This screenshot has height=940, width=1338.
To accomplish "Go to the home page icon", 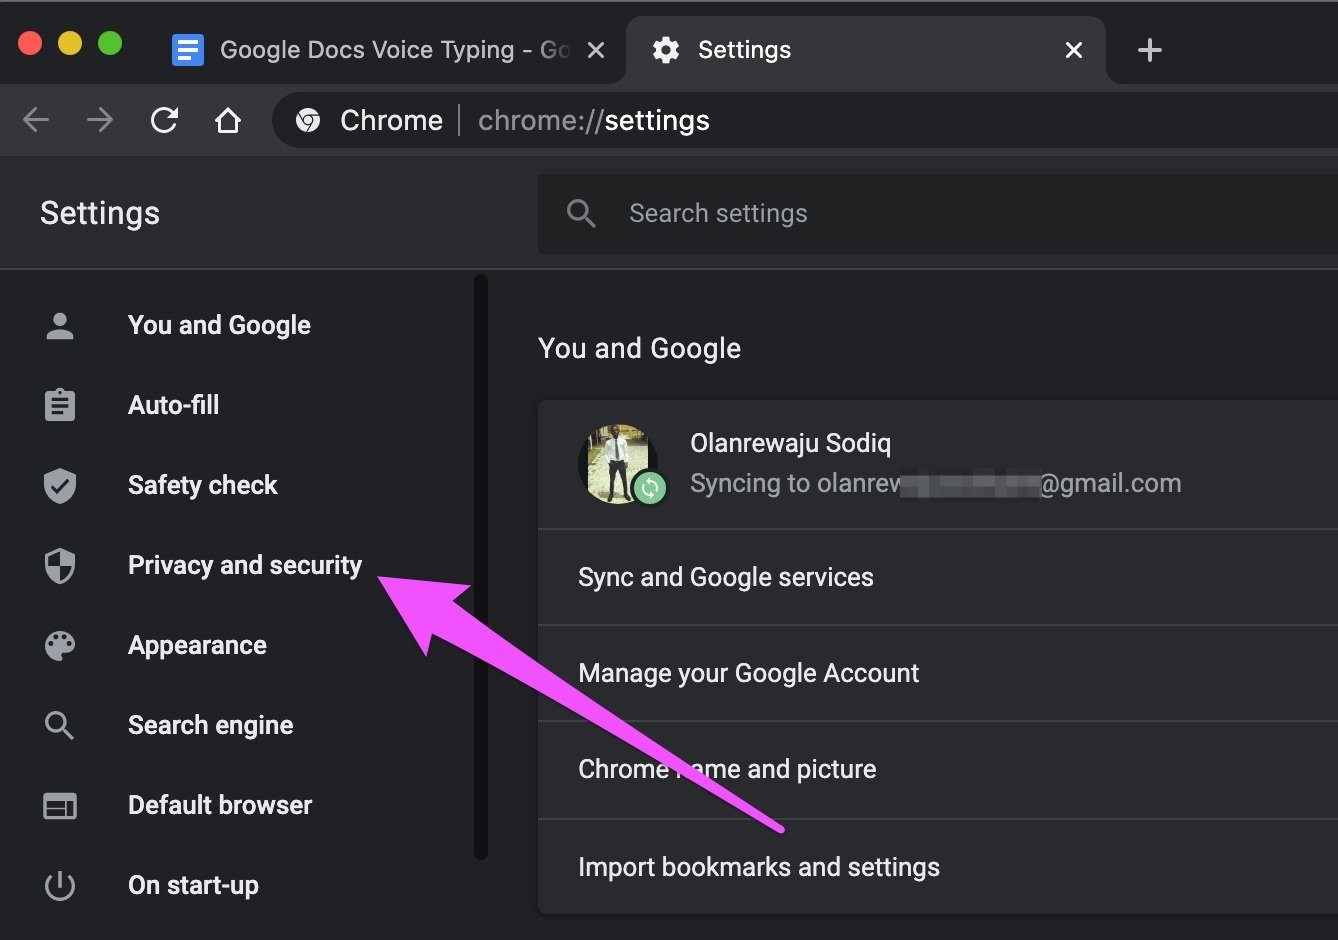I will tap(228, 121).
